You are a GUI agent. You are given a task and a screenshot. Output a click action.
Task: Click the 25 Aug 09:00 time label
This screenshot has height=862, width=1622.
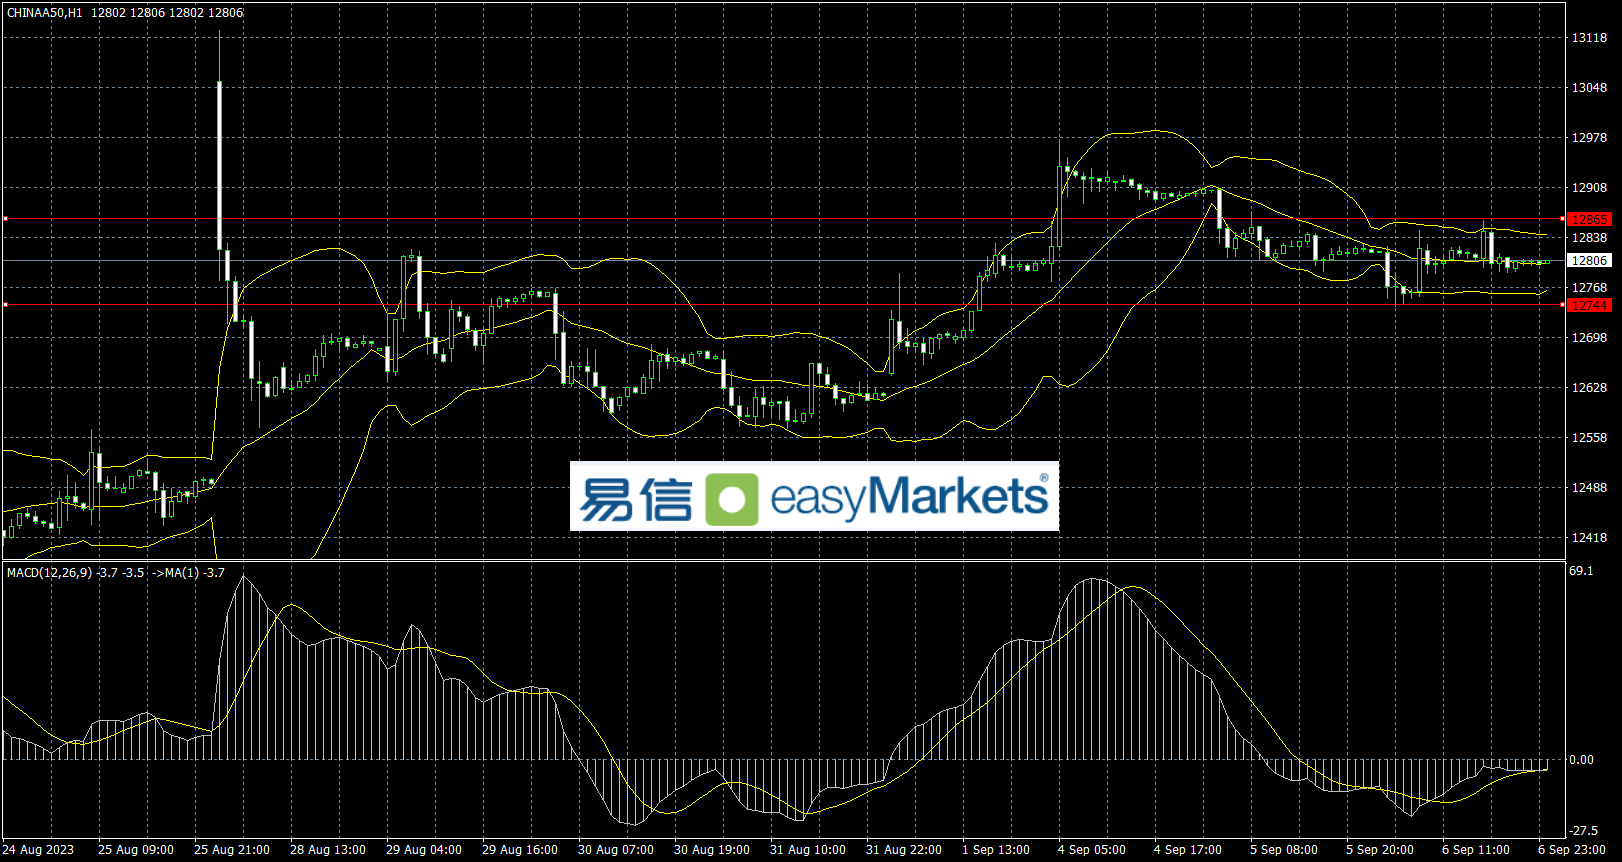click(x=136, y=850)
